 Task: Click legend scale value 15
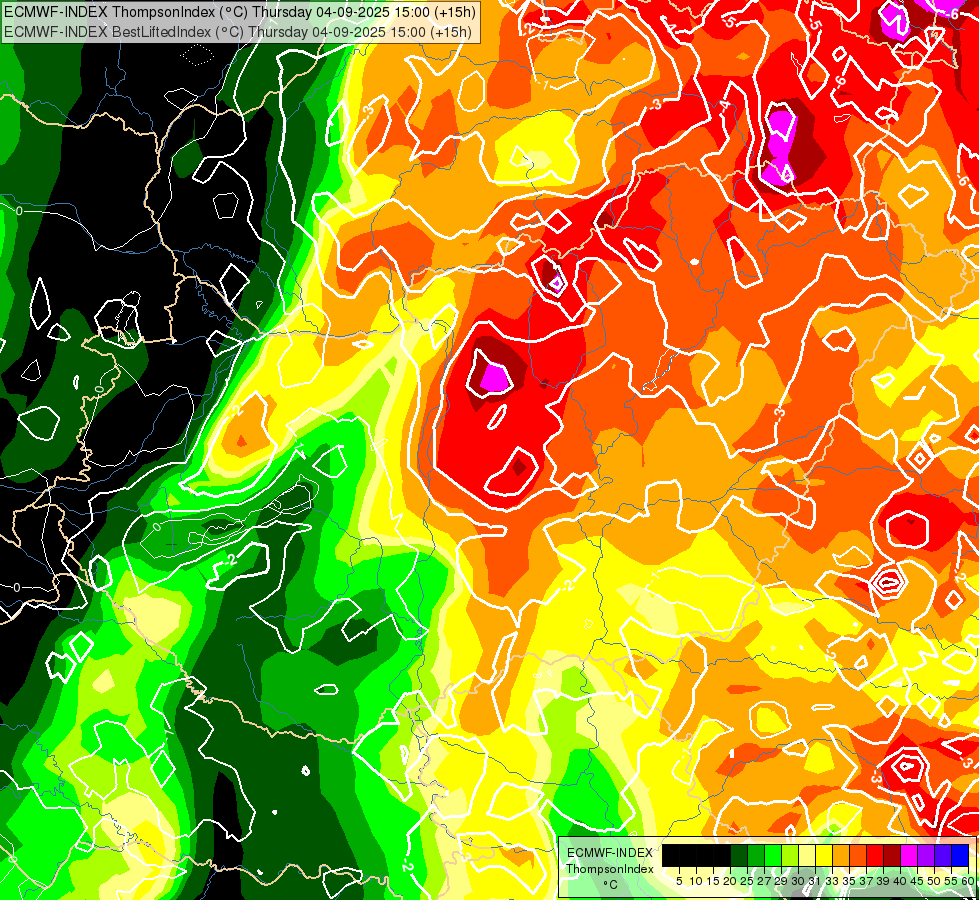[713, 881]
